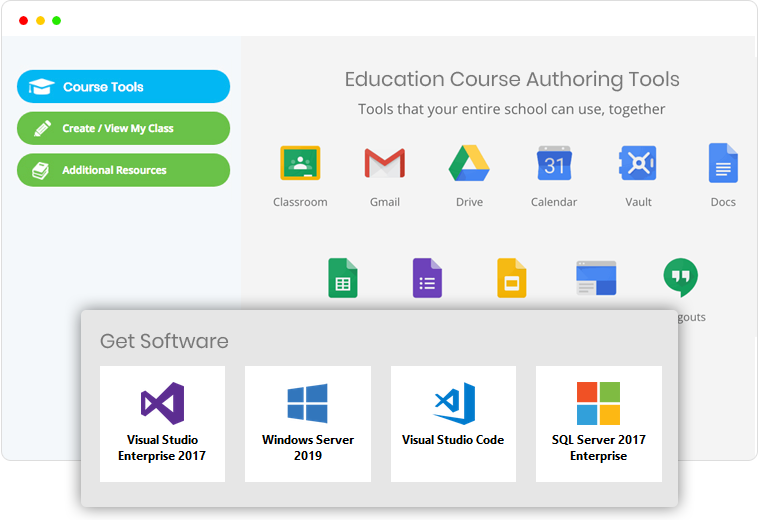
Task: Click the Vault label
Action: point(638,202)
